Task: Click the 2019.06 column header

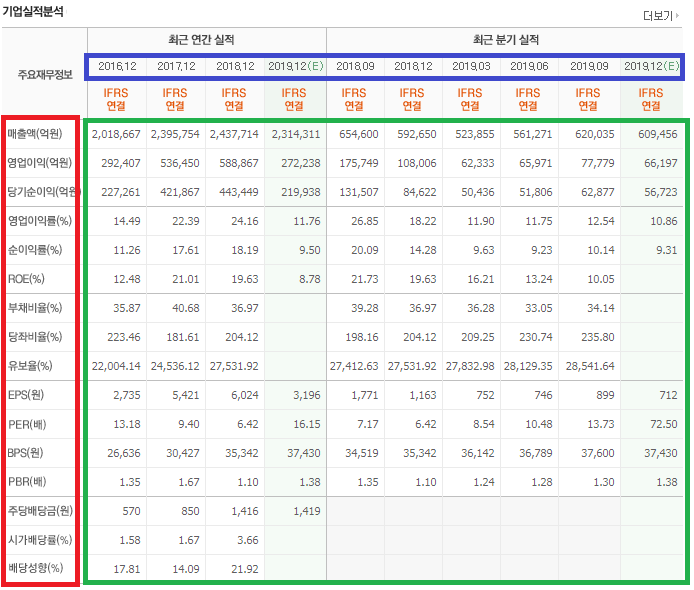Action: (x=529, y=66)
